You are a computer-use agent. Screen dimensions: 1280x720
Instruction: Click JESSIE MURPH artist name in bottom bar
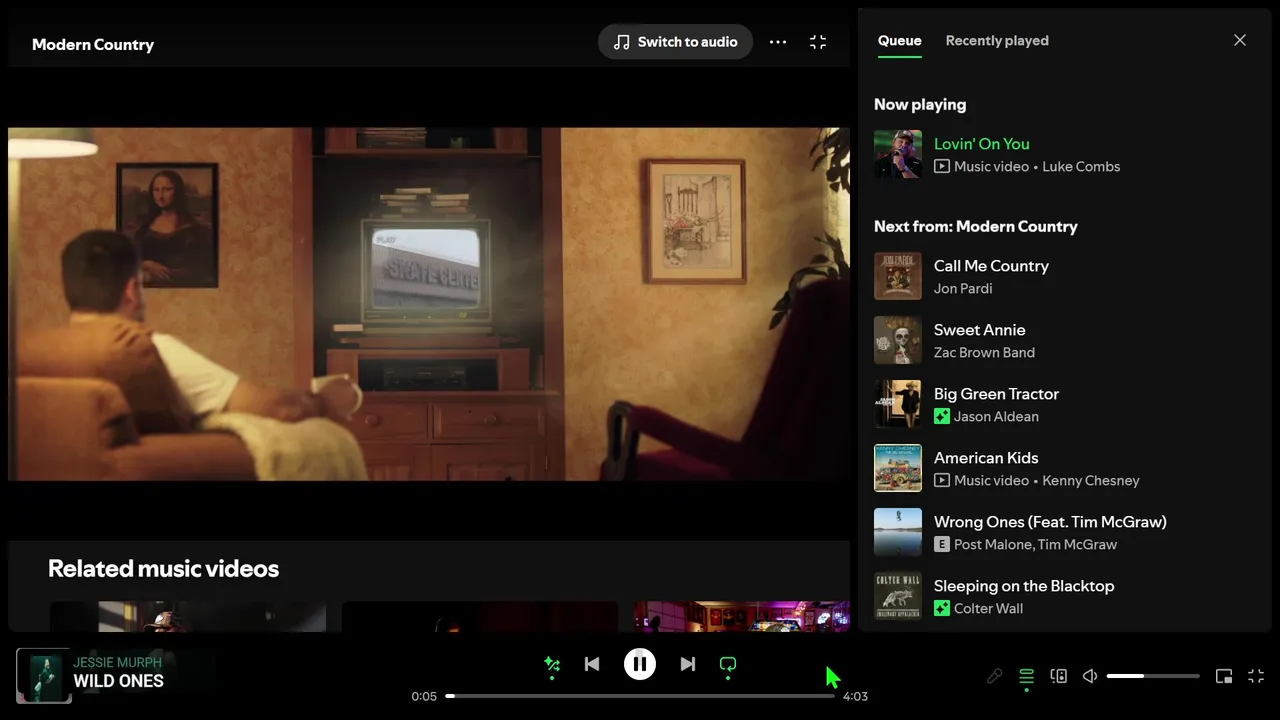pyautogui.click(x=117, y=663)
